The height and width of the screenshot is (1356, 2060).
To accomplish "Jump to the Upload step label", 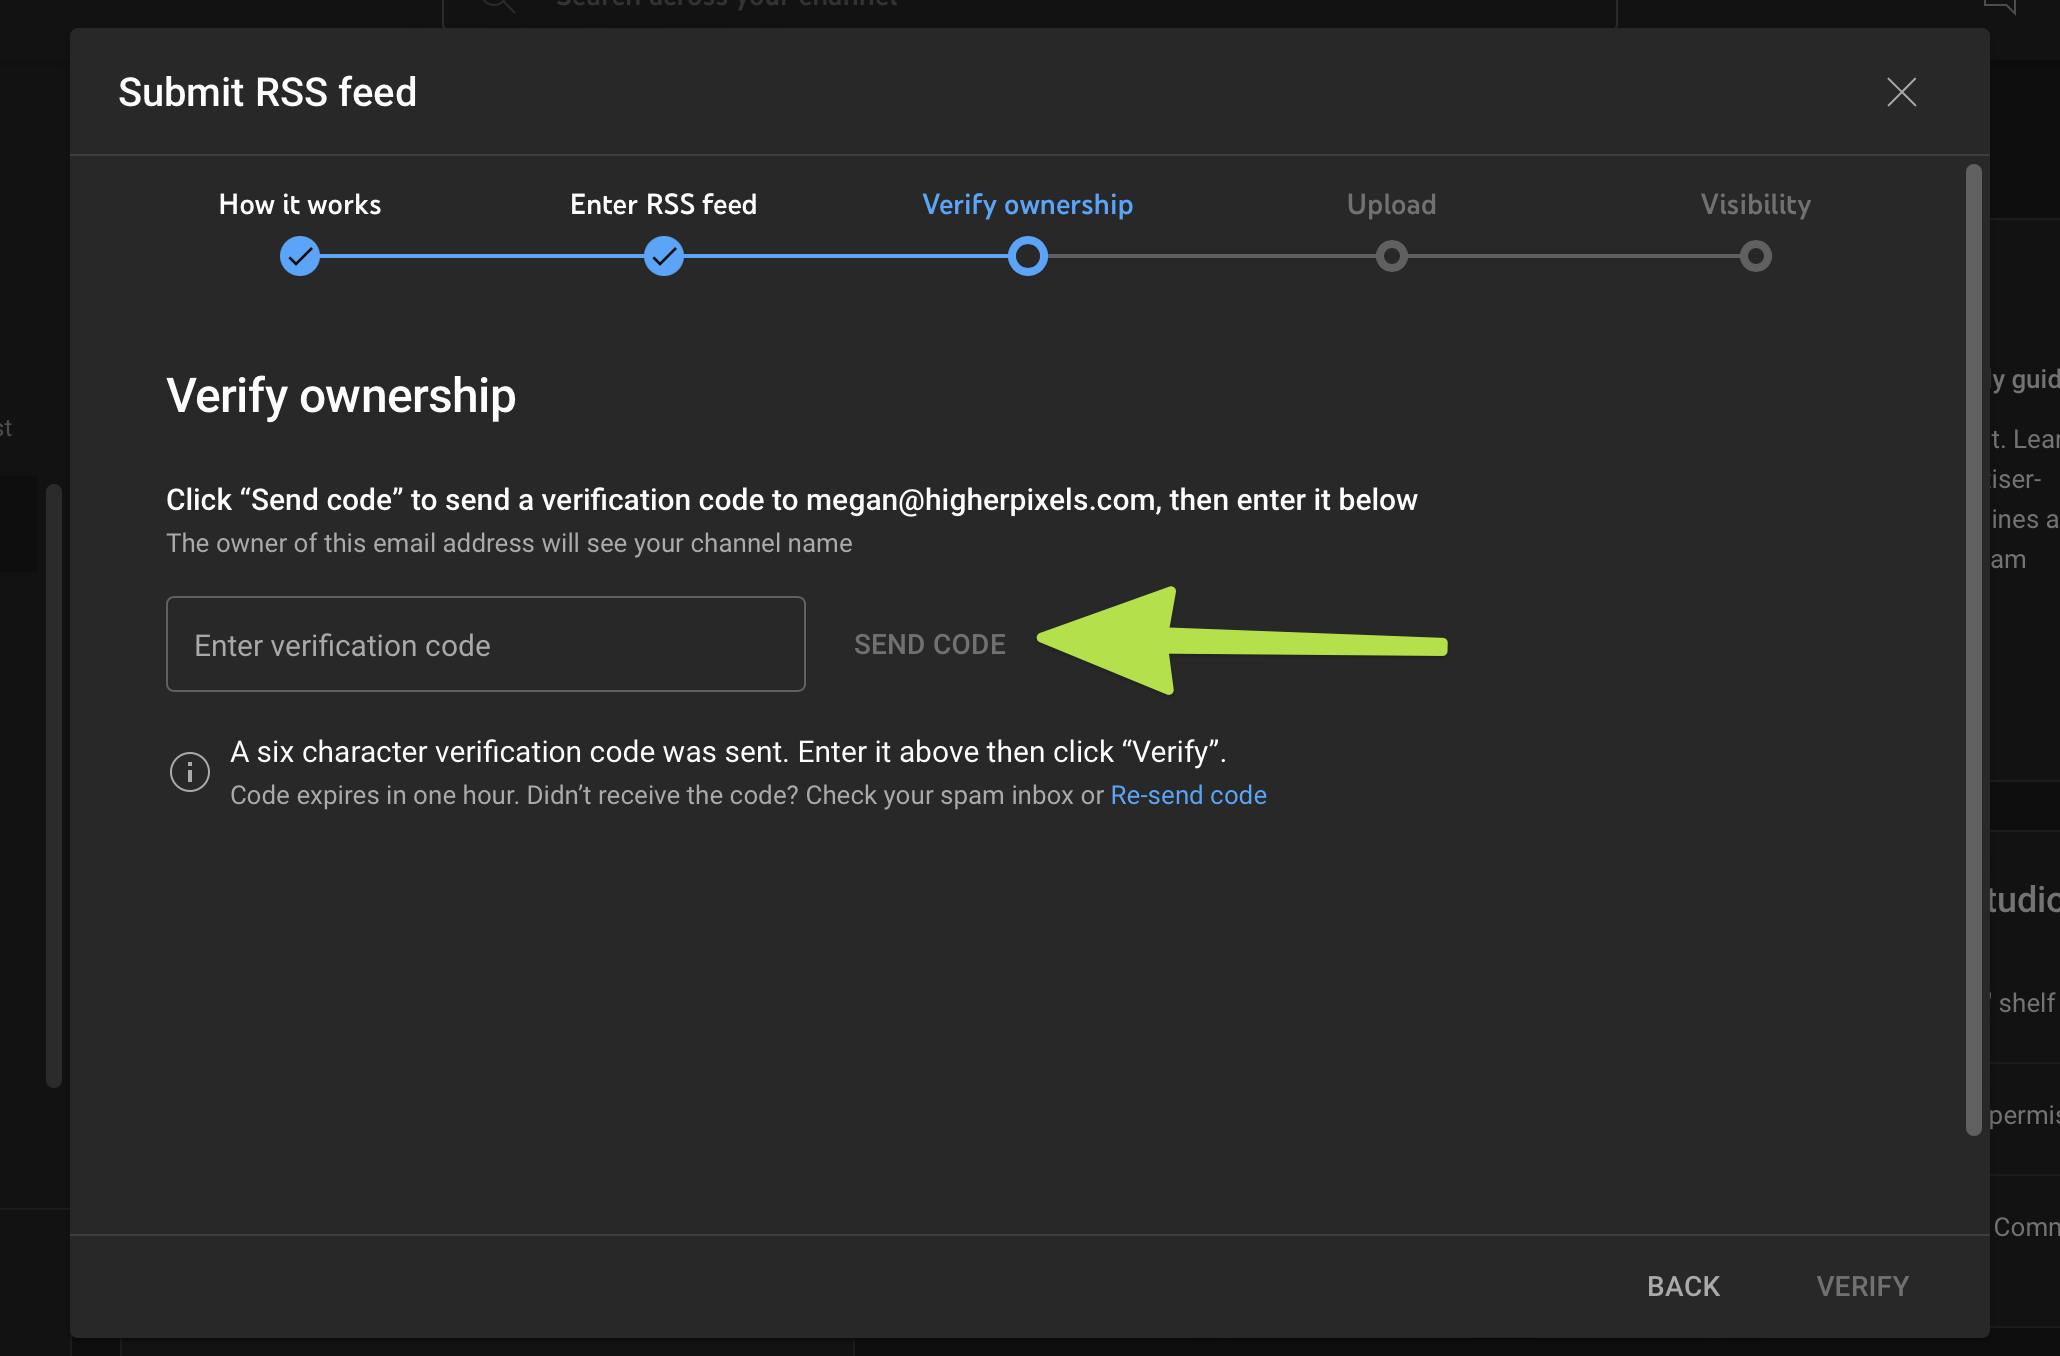I will [1391, 205].
